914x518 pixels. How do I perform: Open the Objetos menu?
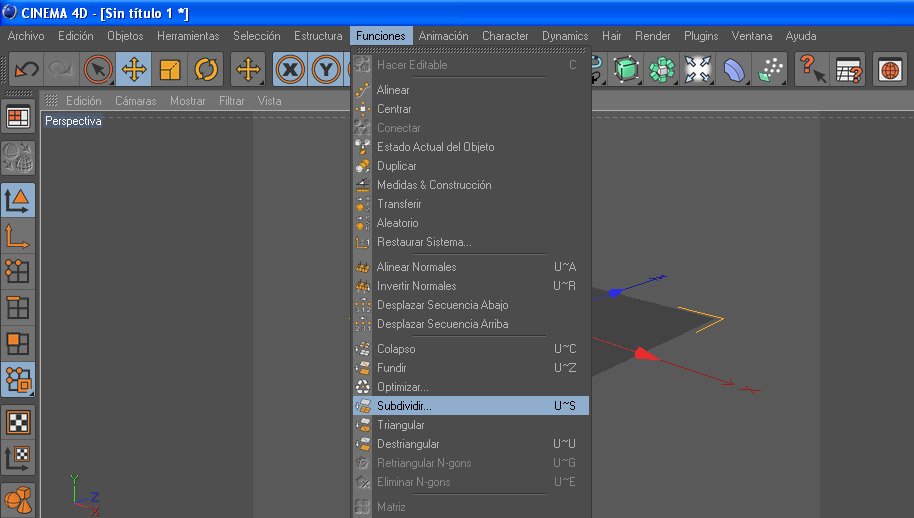point(125,36)
